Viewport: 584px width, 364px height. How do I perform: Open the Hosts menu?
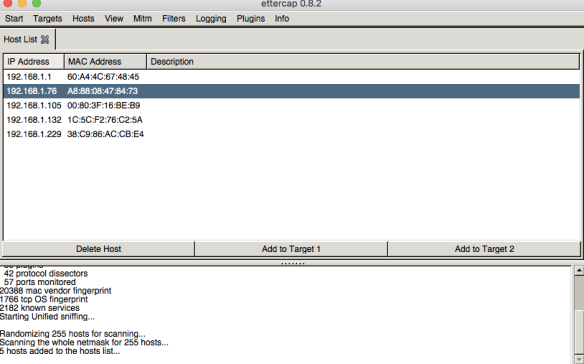83,19
